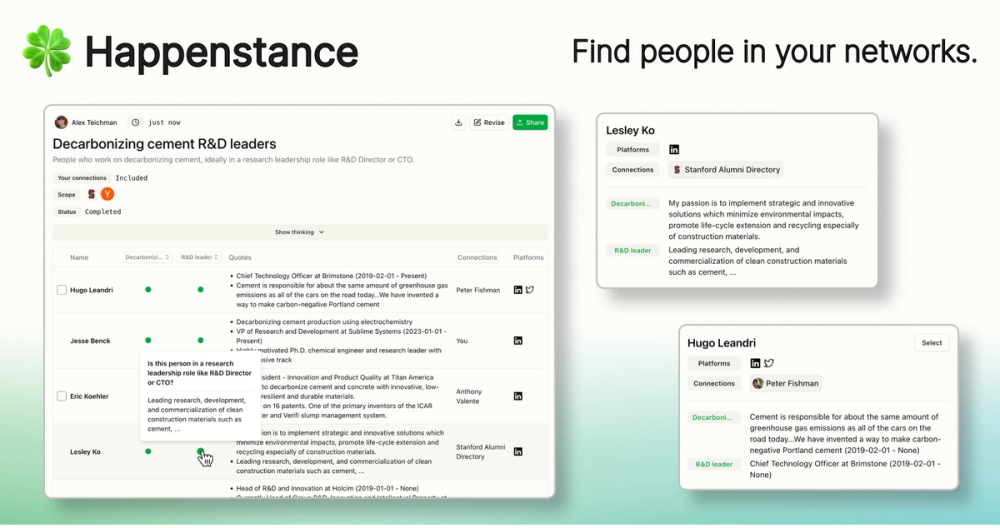
Task: Click the 'Decarbonizing cement R&D leaders' title
Action: point(164,144)
